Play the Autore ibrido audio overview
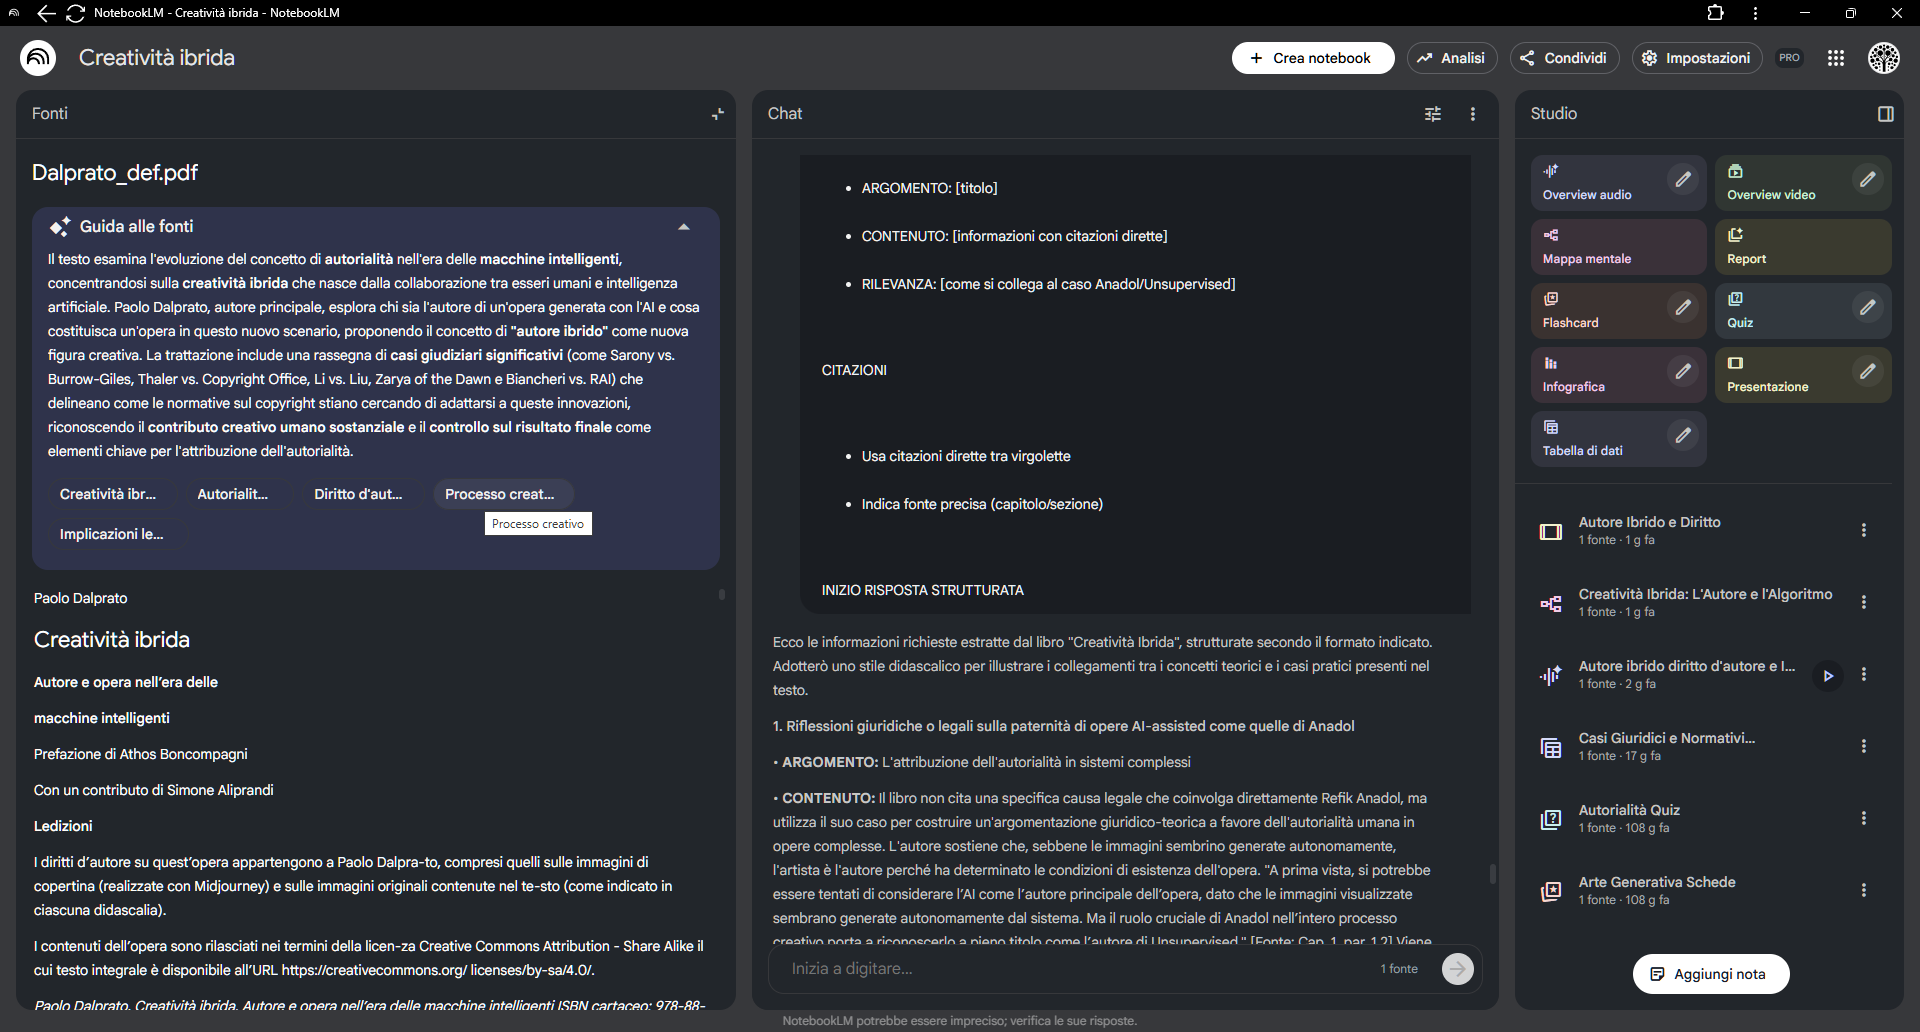Viewport: 1920px width, 1032px height. [1827, 676]
